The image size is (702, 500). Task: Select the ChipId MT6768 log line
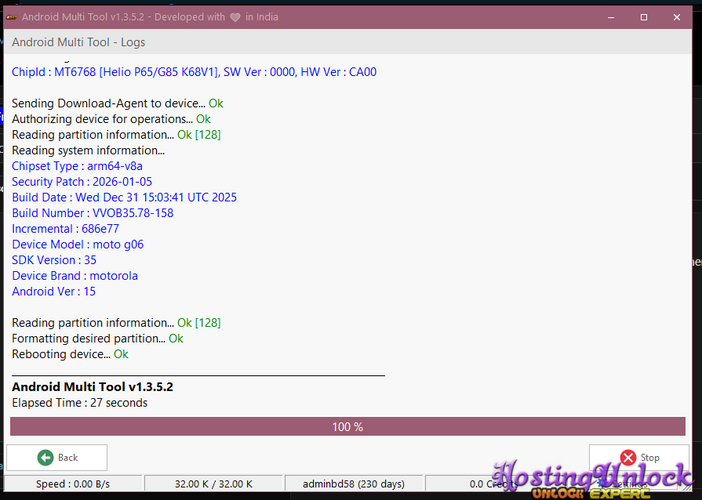click(194, 72)
